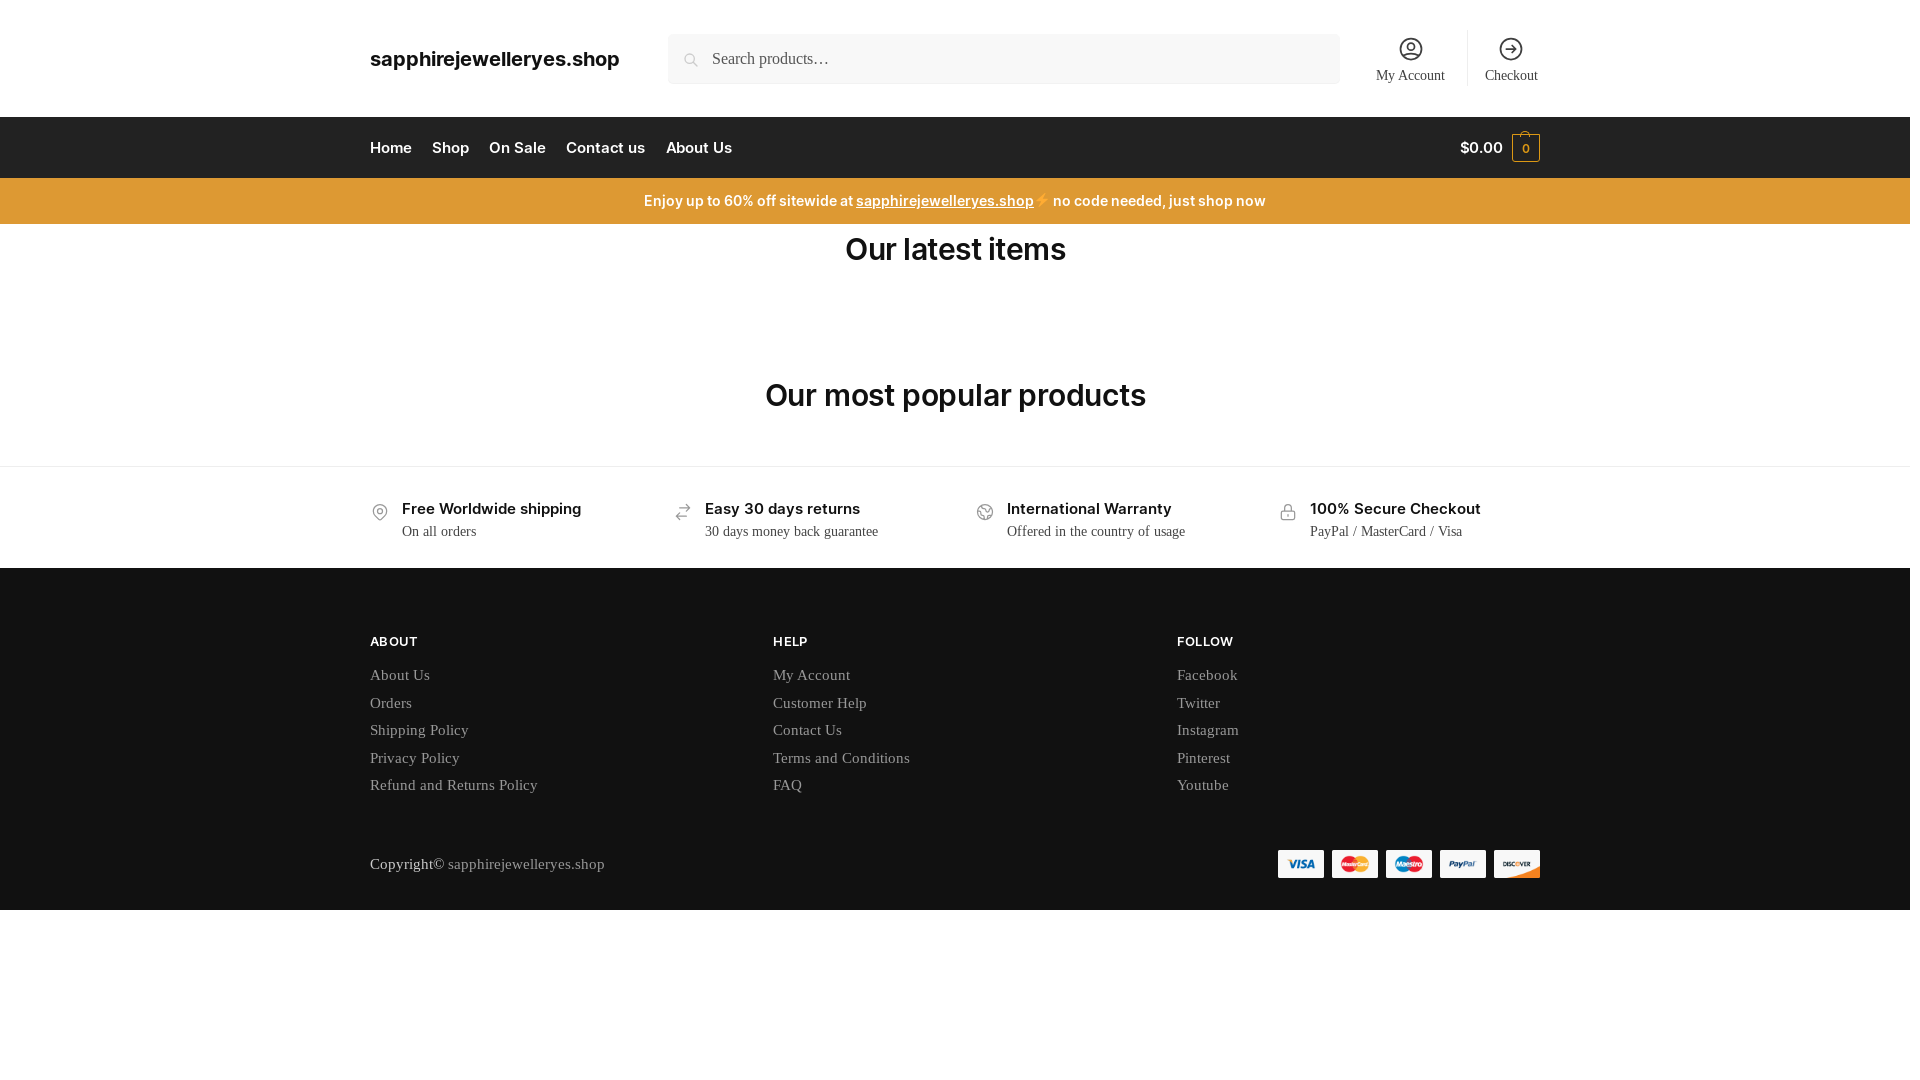Open About Us footer link
Viewport: 1920px width, 1080px height.
[x=400, y=675]
